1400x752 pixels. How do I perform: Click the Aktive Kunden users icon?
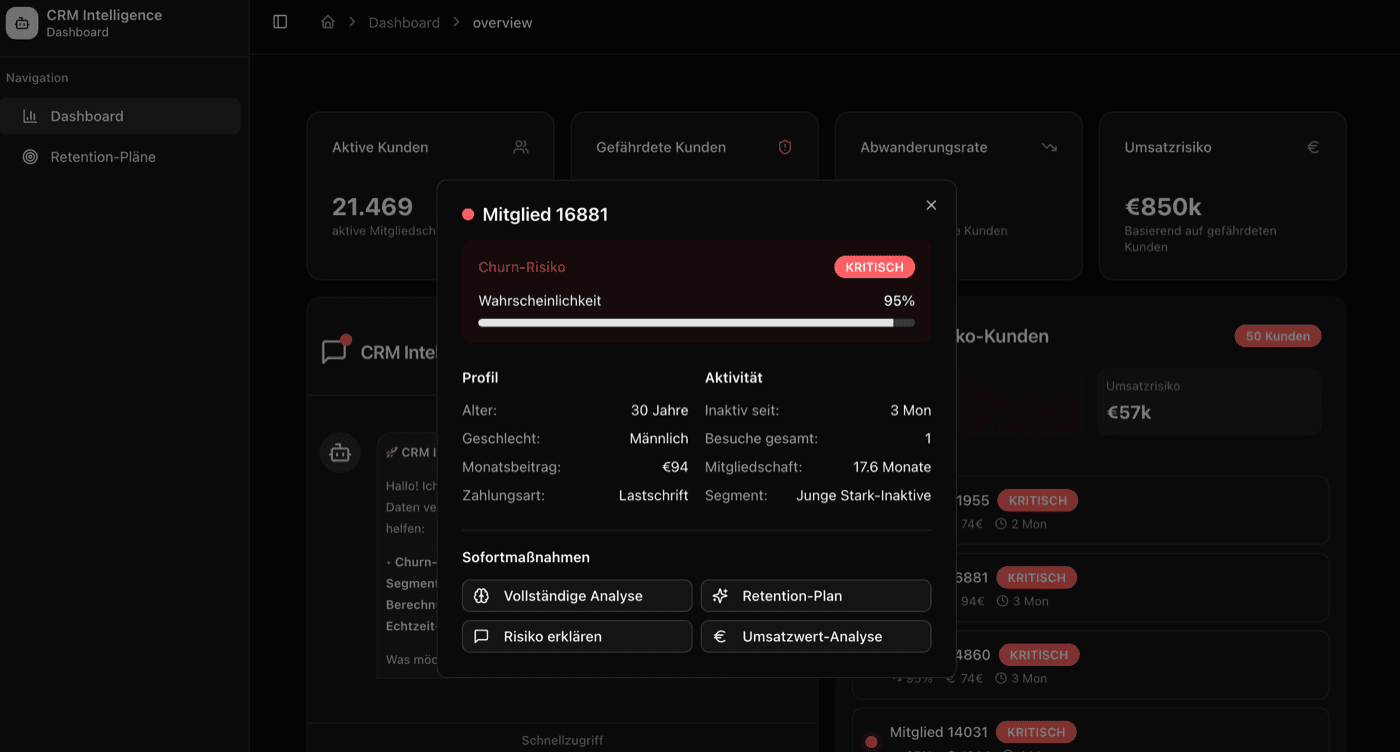point(521,147)
